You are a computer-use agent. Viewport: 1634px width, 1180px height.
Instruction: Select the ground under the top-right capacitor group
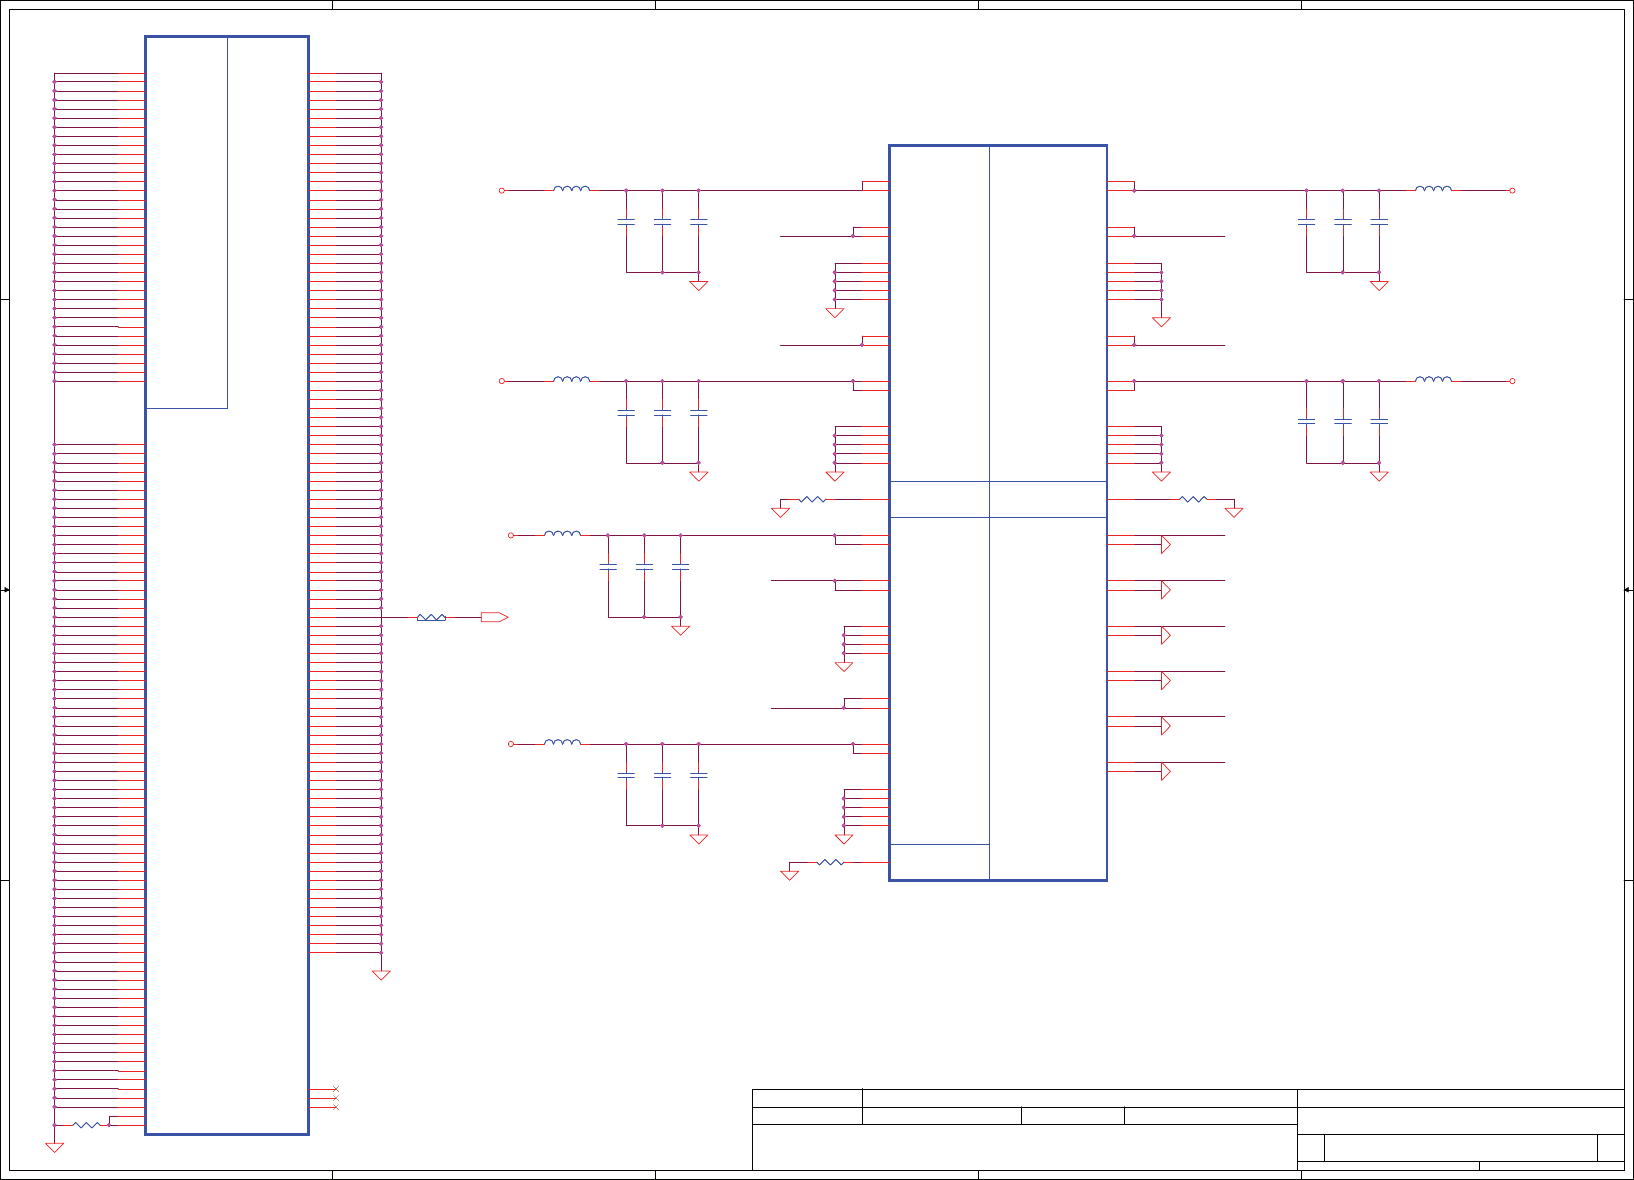point(1379,286)
